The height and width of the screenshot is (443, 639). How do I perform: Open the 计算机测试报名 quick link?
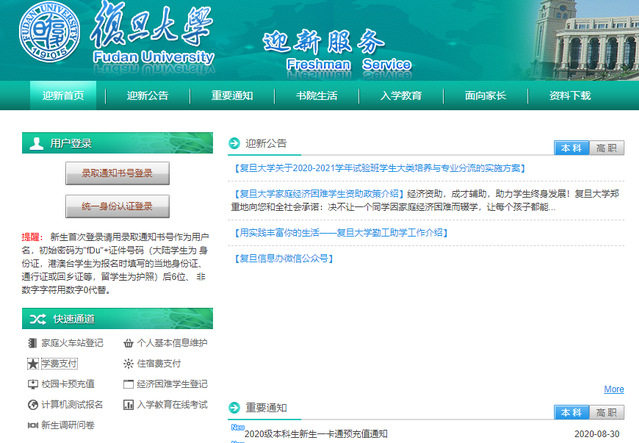[x=72, y=405]
